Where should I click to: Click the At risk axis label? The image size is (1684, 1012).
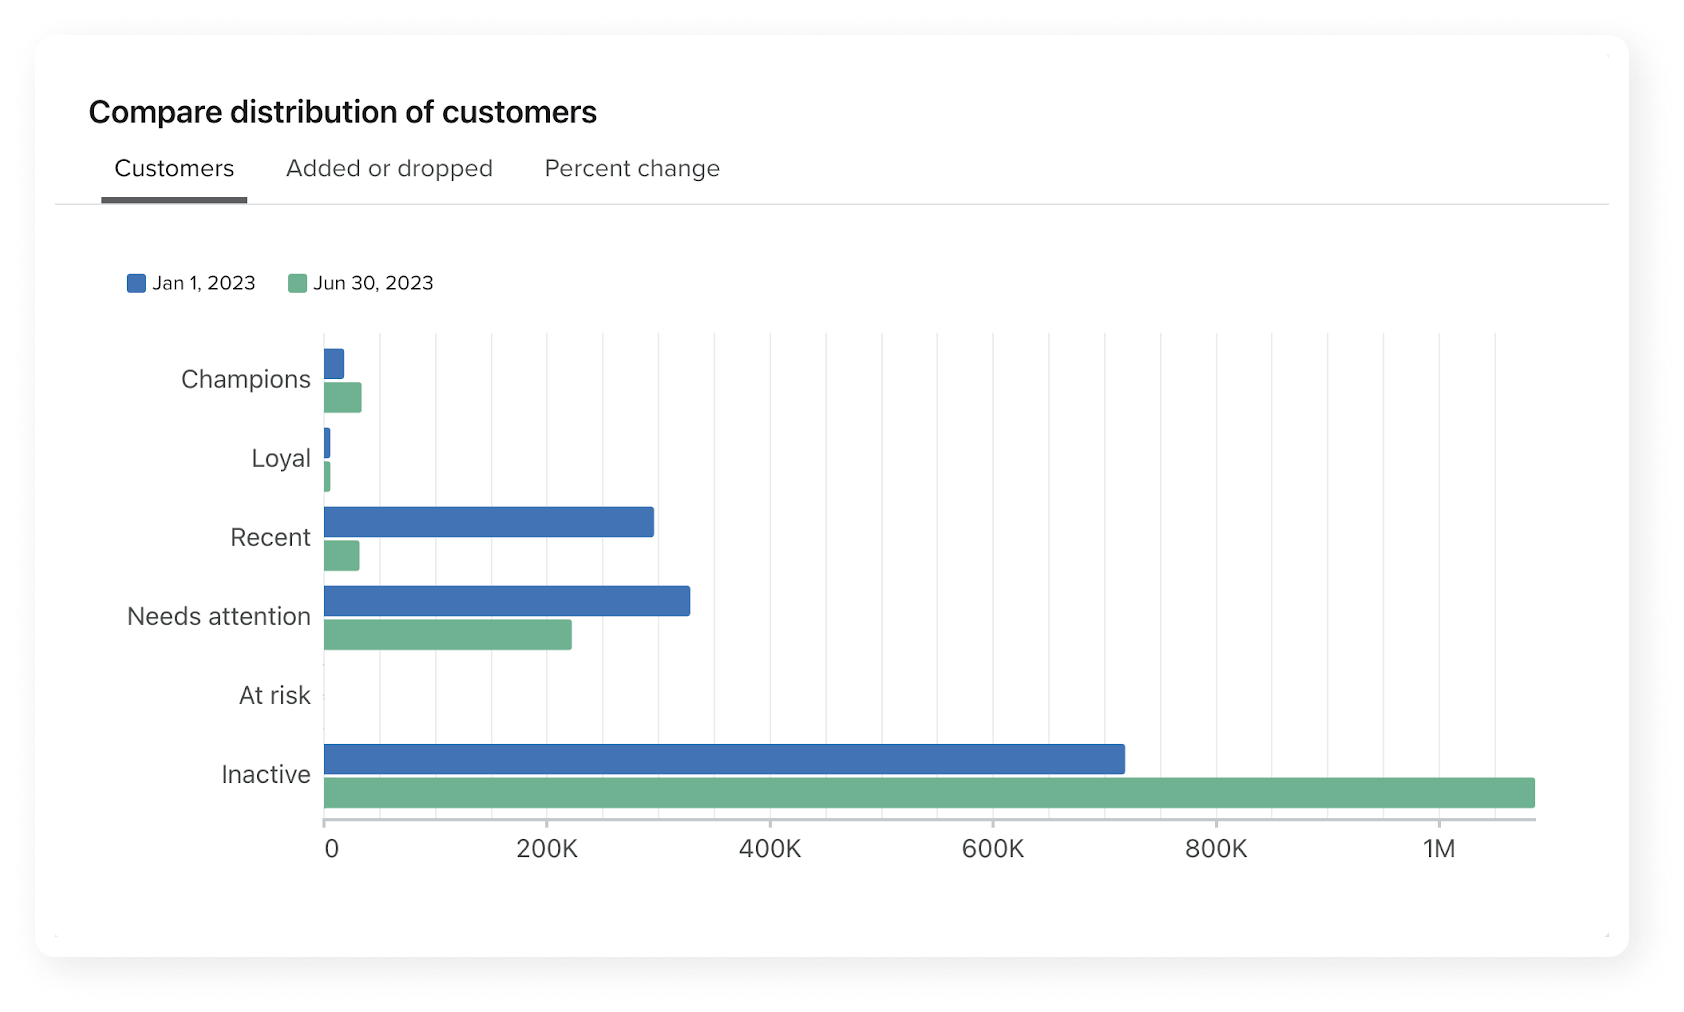[275, 696]
